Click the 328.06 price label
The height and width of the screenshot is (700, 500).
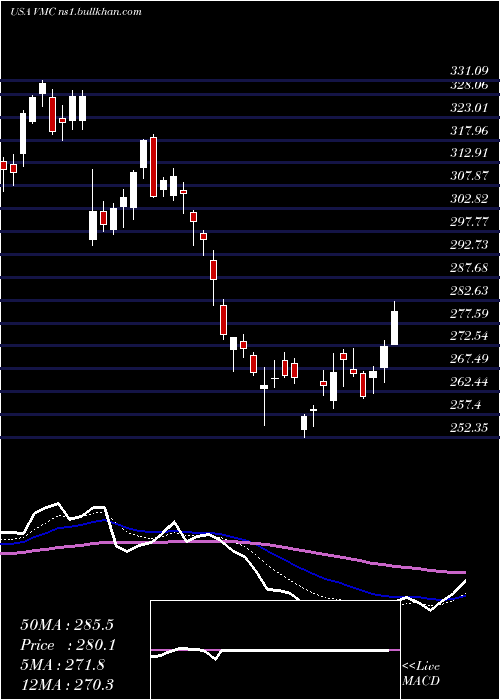(x=469, y=85)
